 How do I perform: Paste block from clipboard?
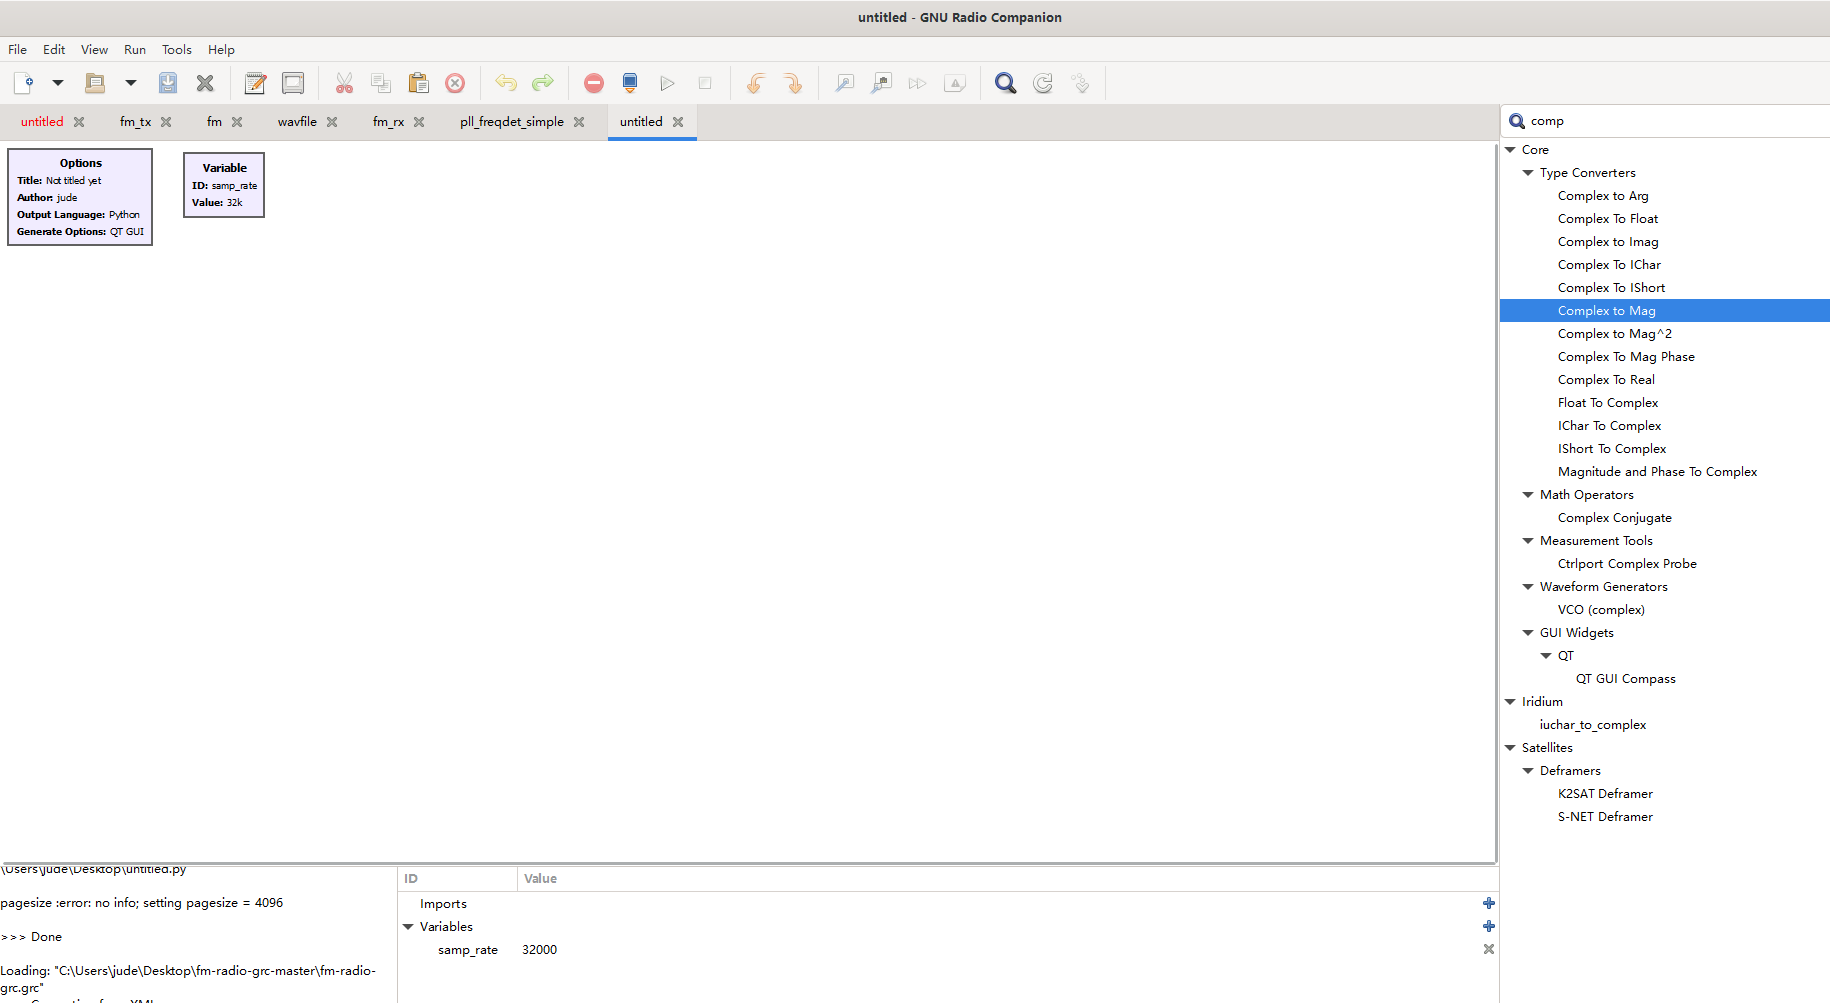tap(418, 83)
